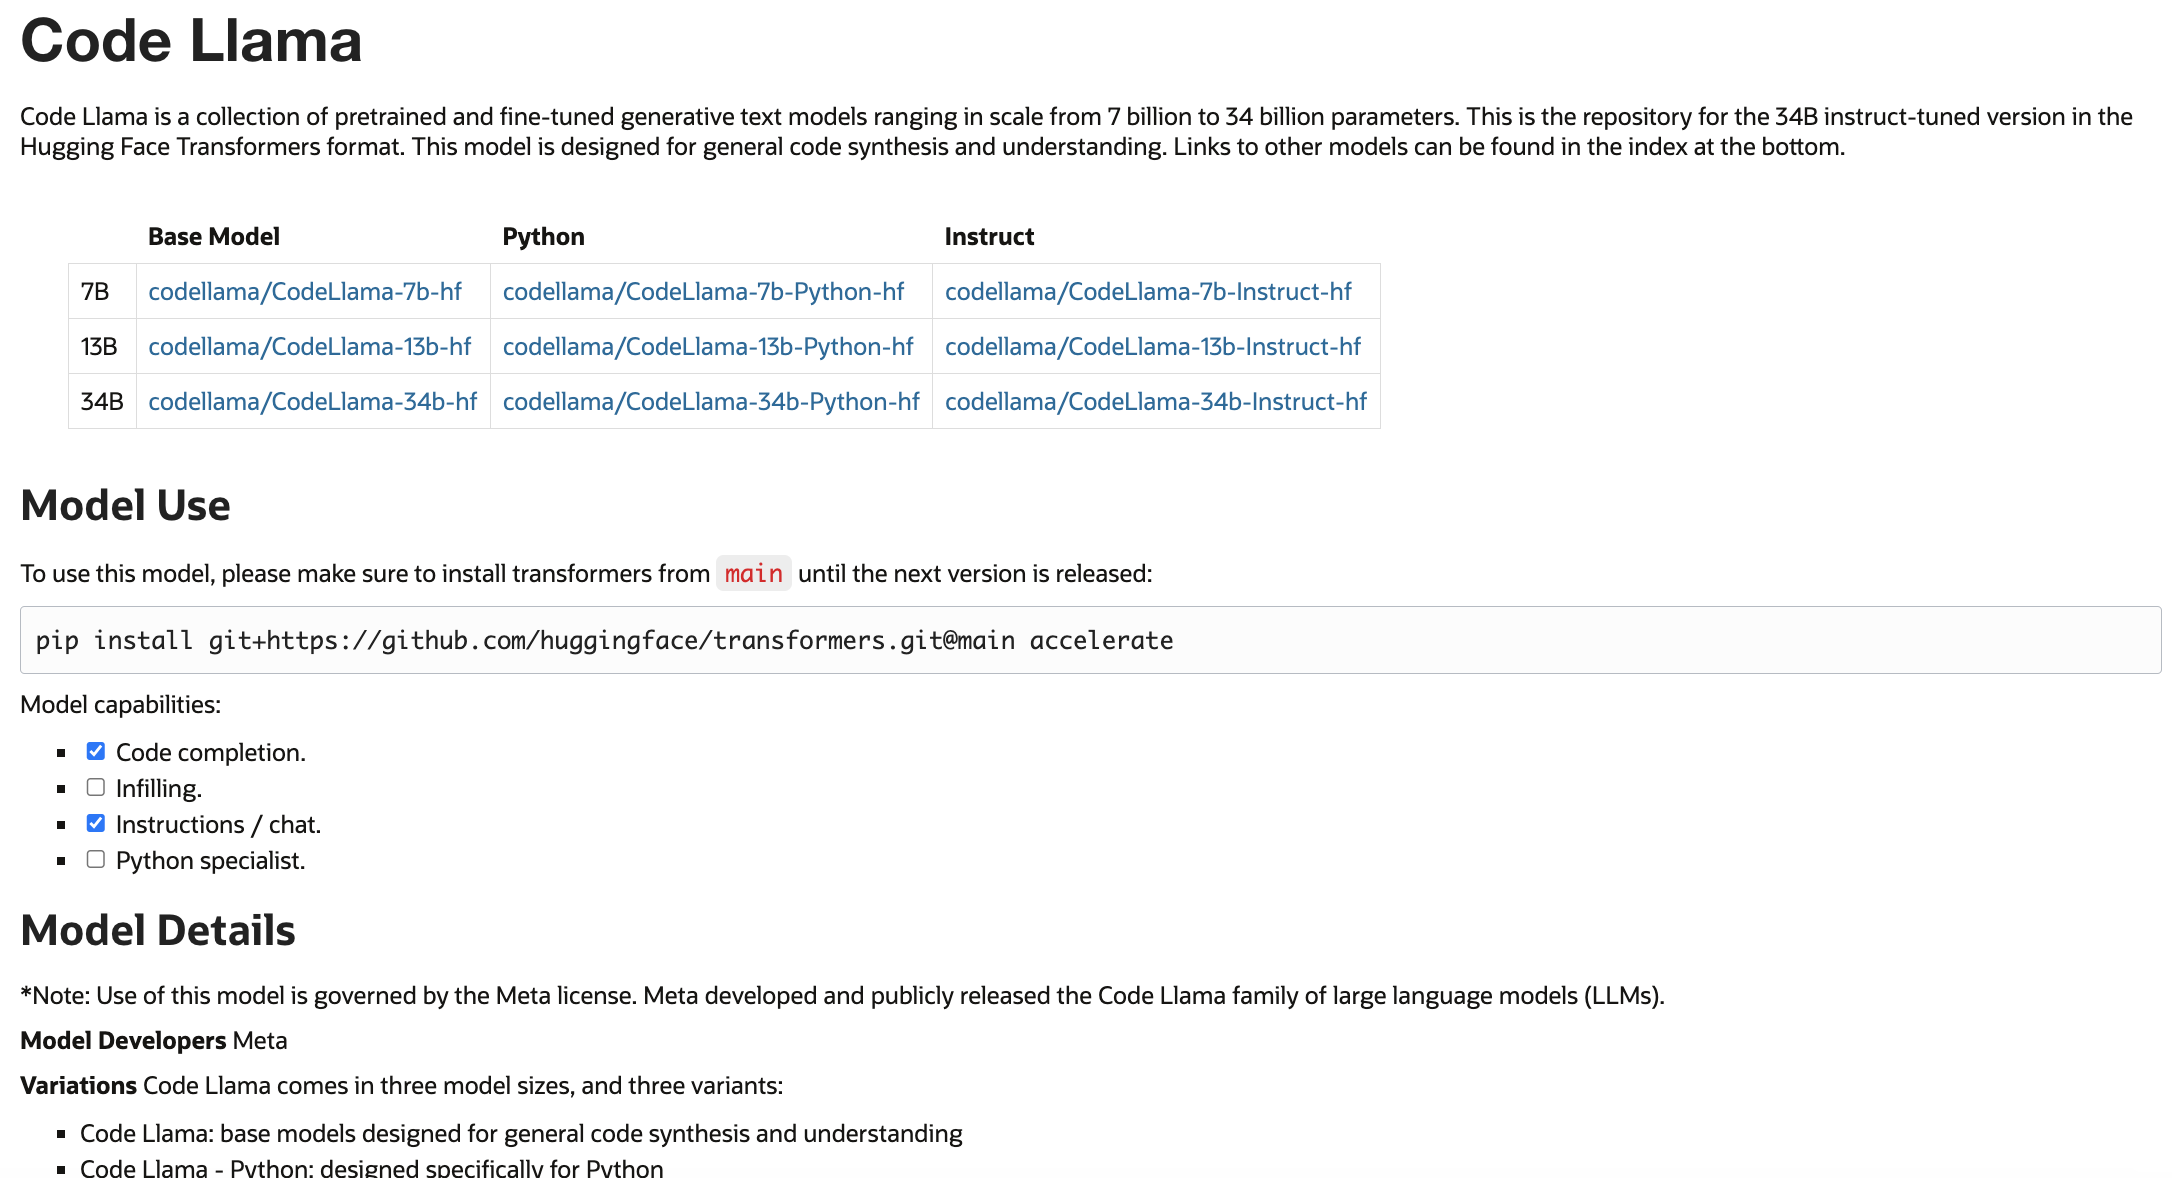Click the Model Details heading
Image resolution: width=2172 pixels, height=1178 pixels.
157,930
